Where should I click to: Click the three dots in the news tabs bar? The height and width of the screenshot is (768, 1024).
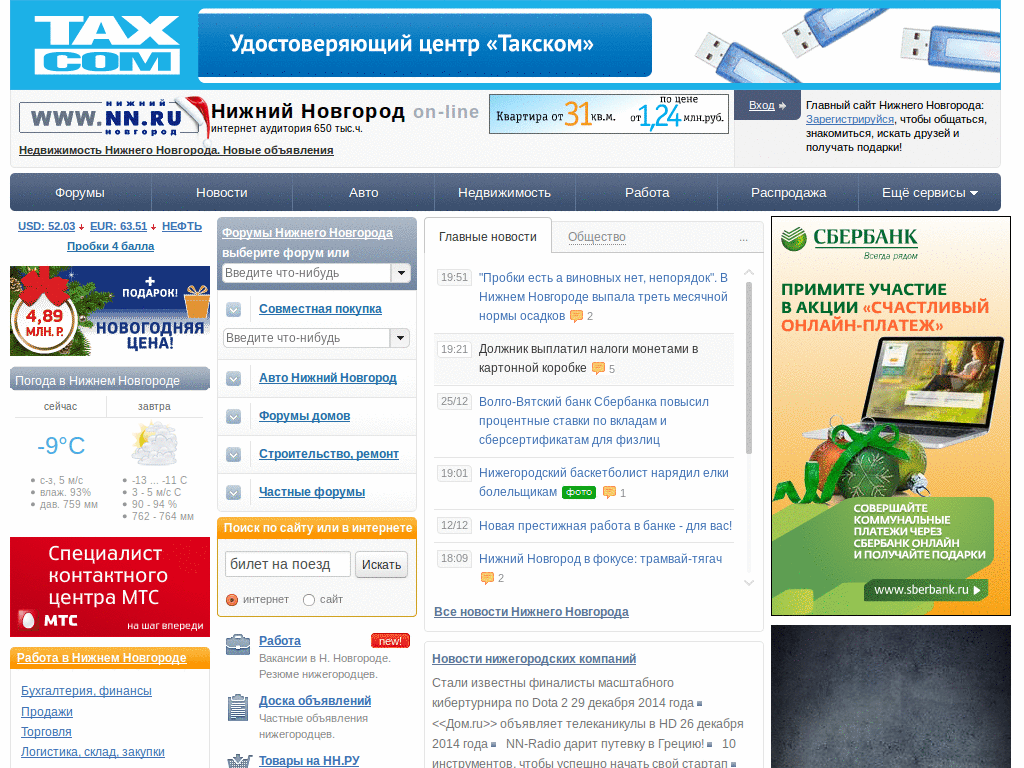click(743, 239)
